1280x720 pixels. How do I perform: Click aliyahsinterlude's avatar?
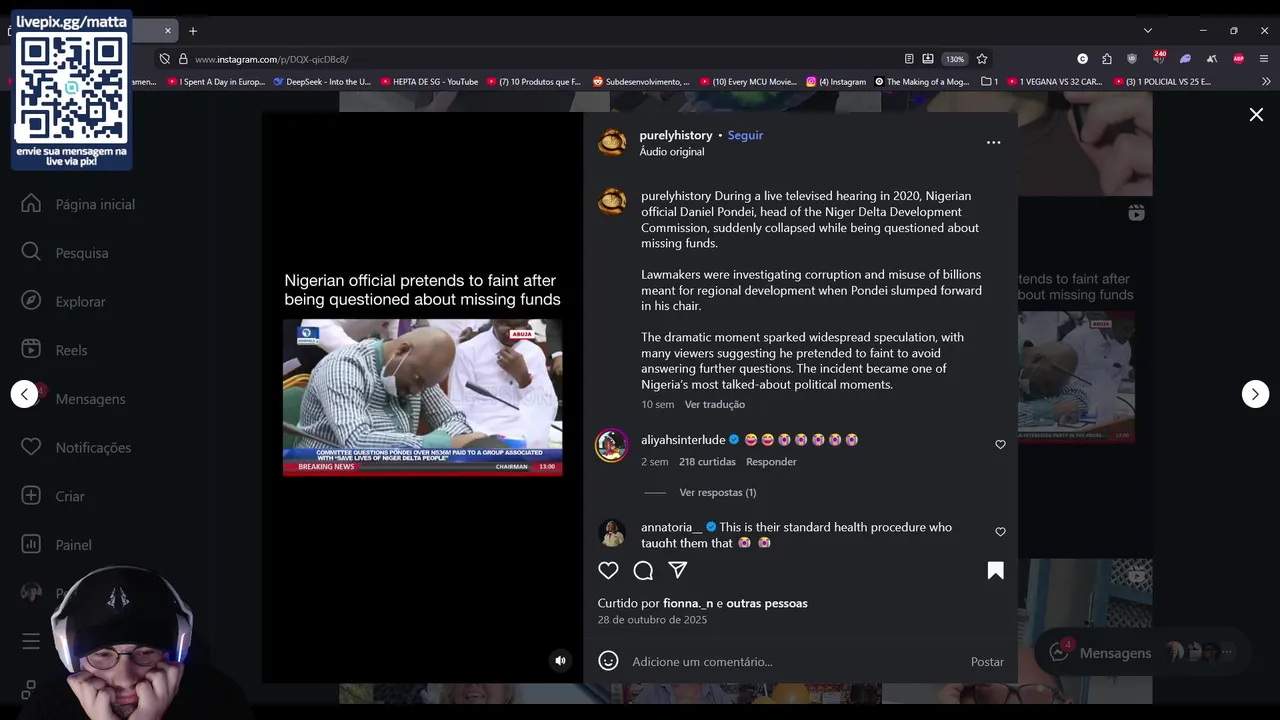point(612,445)
